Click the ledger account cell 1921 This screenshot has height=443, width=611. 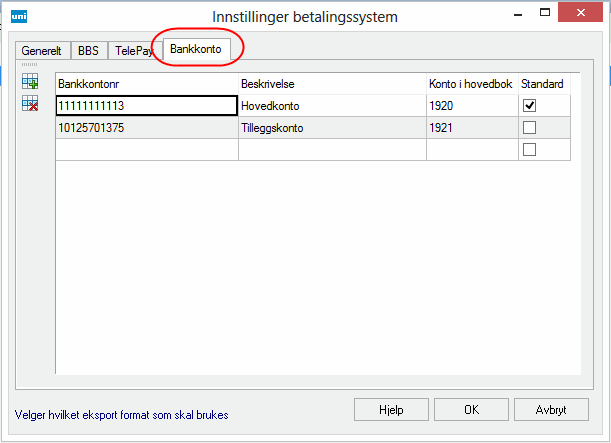tap(470, 127)
